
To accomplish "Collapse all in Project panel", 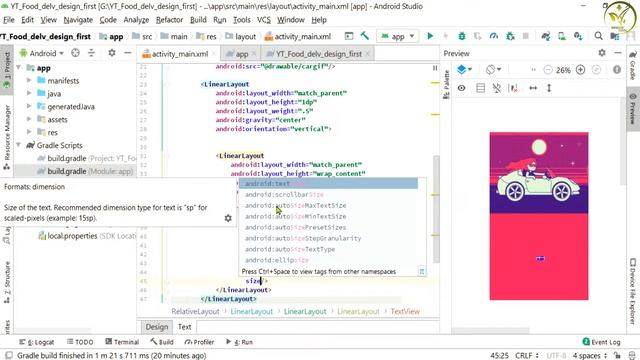I will tap(91, 53).
